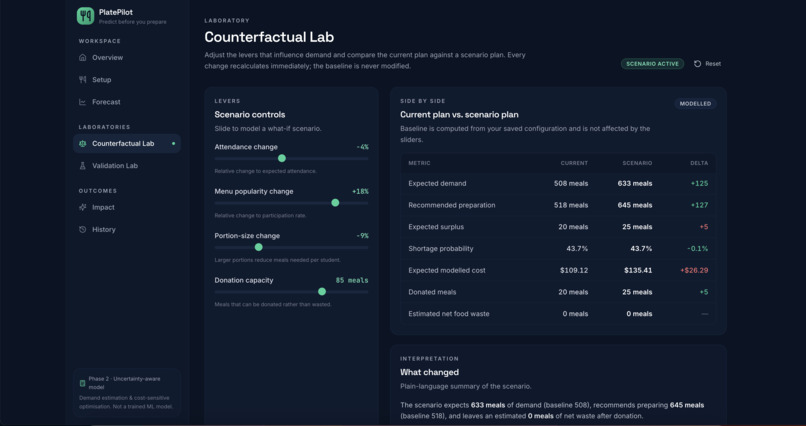Click the Expected modelled cost label
Viewport: 806px width, 426px height.
pos(447,270)
